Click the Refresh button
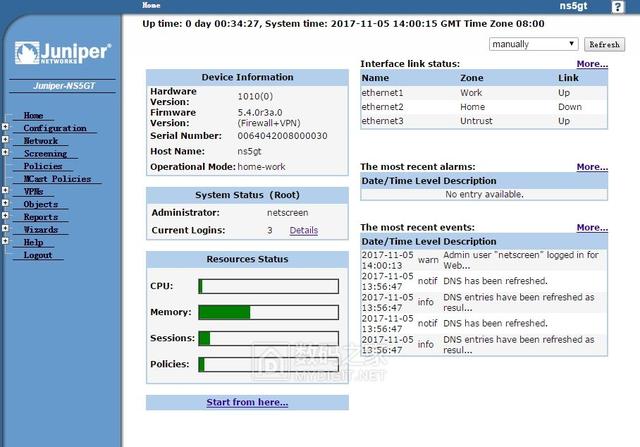 (604, 44)
